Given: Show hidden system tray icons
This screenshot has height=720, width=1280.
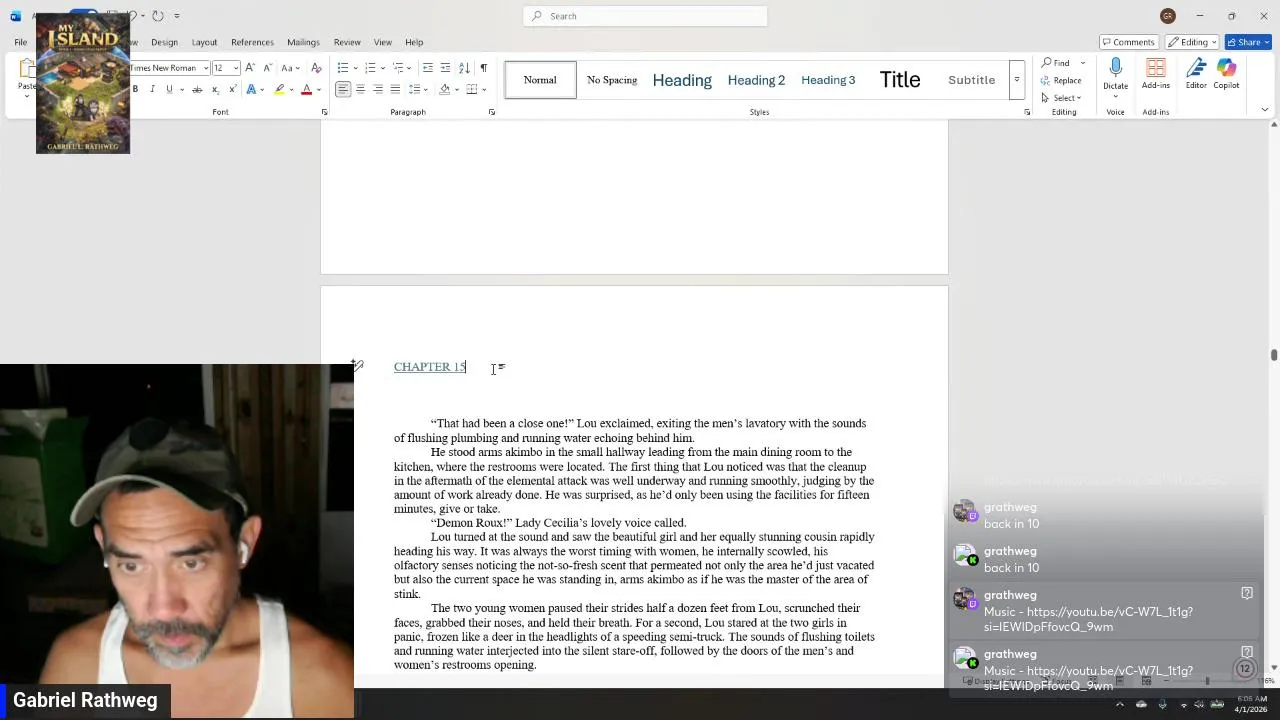Looking at the screenshot, I should point(1119,705).
